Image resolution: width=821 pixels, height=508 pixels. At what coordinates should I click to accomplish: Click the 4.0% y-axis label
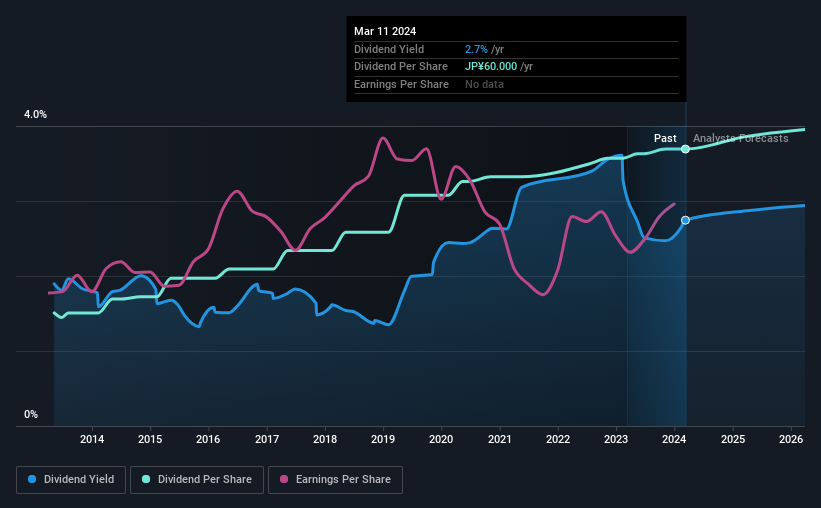tap(35, 114)
